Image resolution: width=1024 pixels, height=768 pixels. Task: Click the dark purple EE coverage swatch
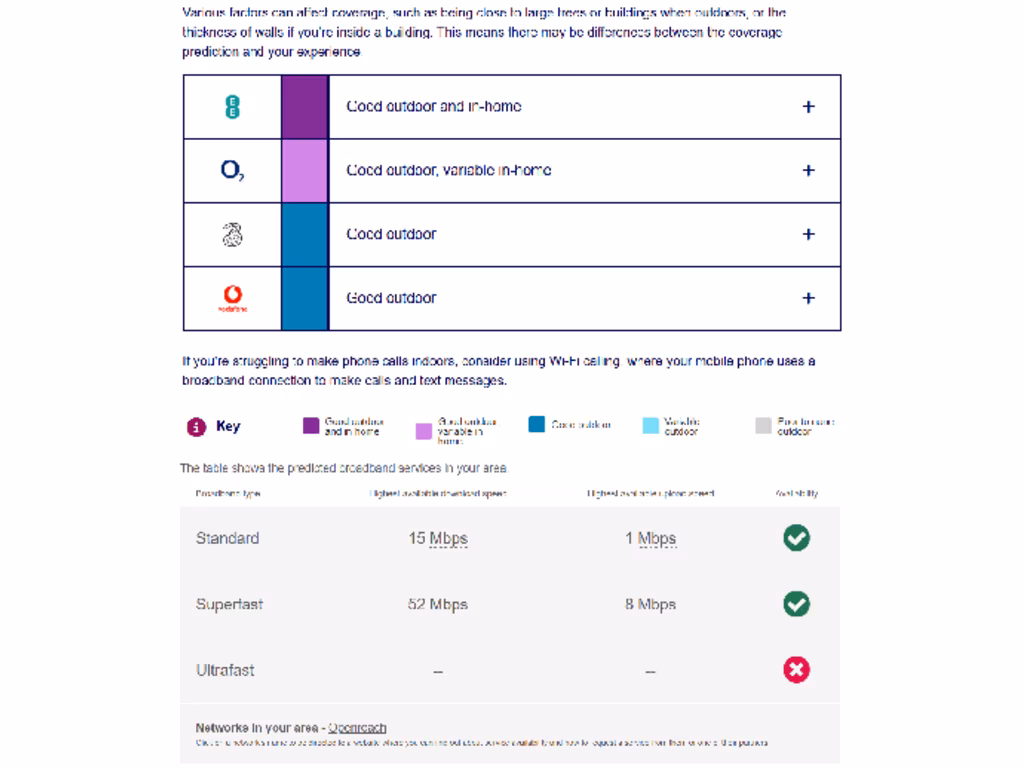[x=304, y=107]
